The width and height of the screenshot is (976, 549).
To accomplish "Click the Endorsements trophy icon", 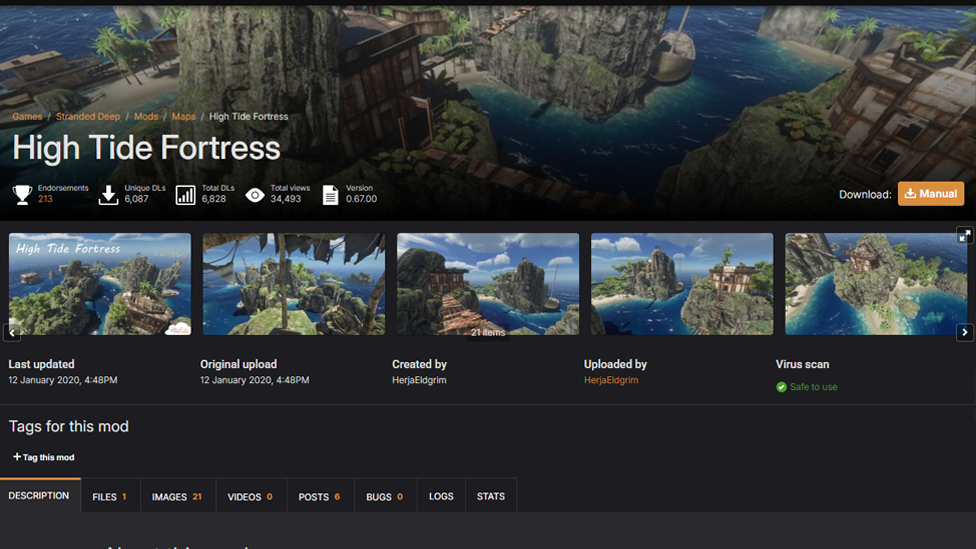I will [x=22, y=194].
